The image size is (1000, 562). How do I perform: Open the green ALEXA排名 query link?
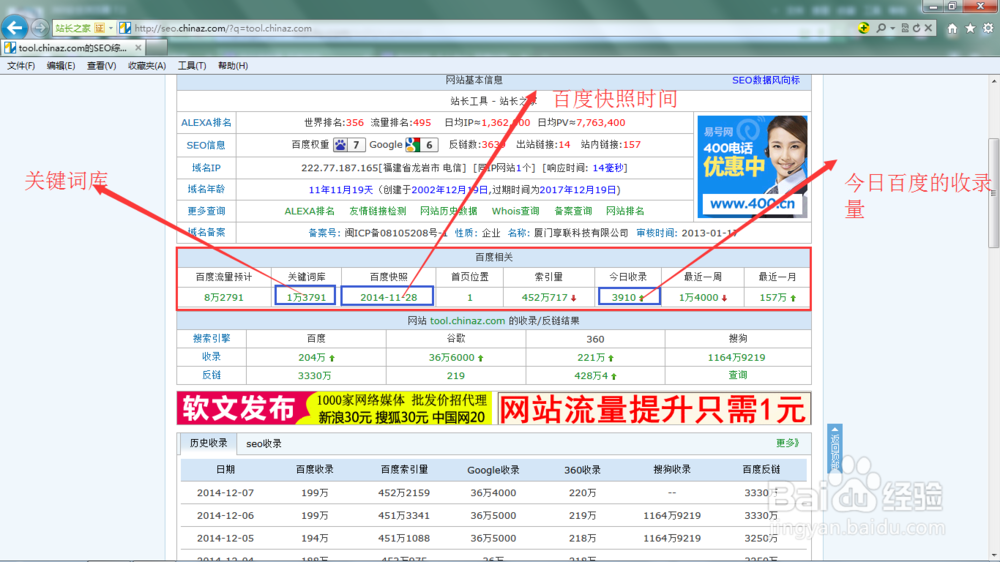[x=309, y=211]
